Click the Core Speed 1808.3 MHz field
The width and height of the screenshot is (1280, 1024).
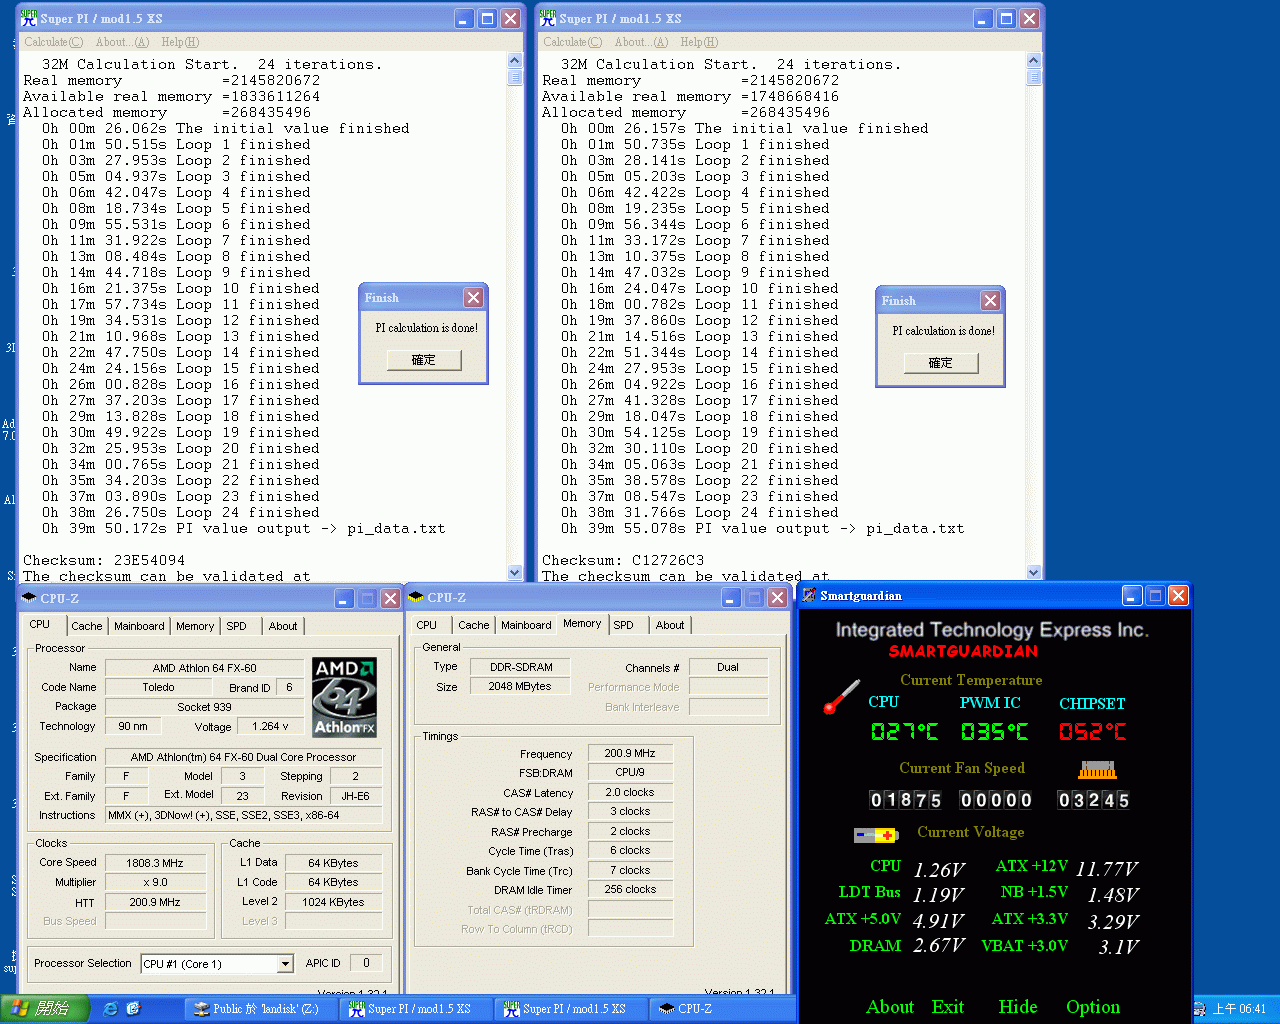(155, 863)
